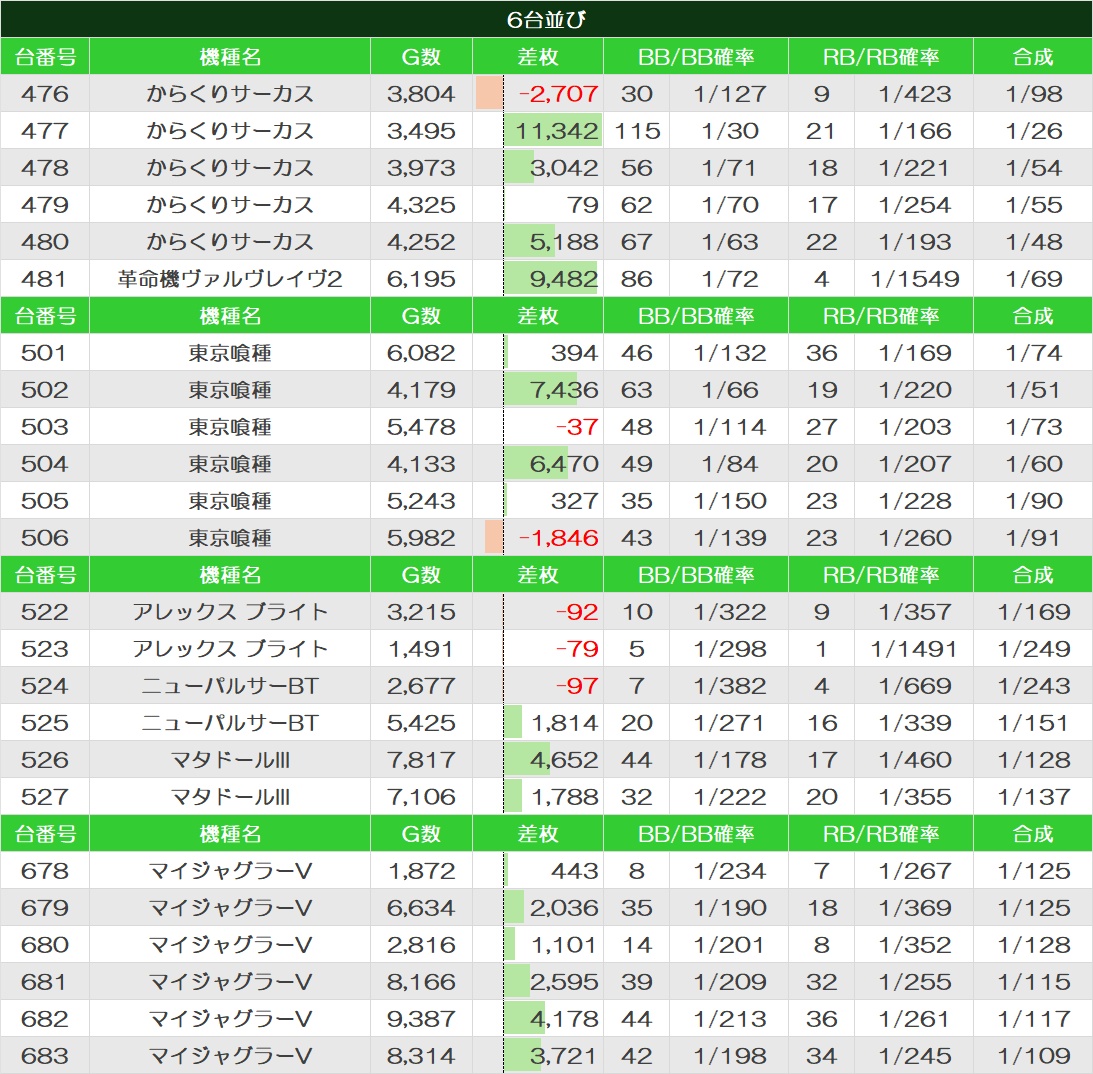
Task: Click combined rate 1/26
Action: (x=1033, y=130)
